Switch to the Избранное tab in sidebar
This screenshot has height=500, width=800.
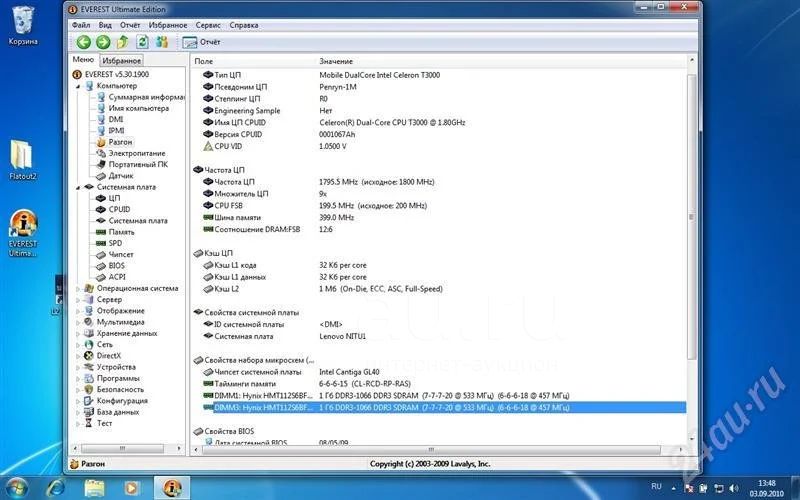[x=121, y=60]
